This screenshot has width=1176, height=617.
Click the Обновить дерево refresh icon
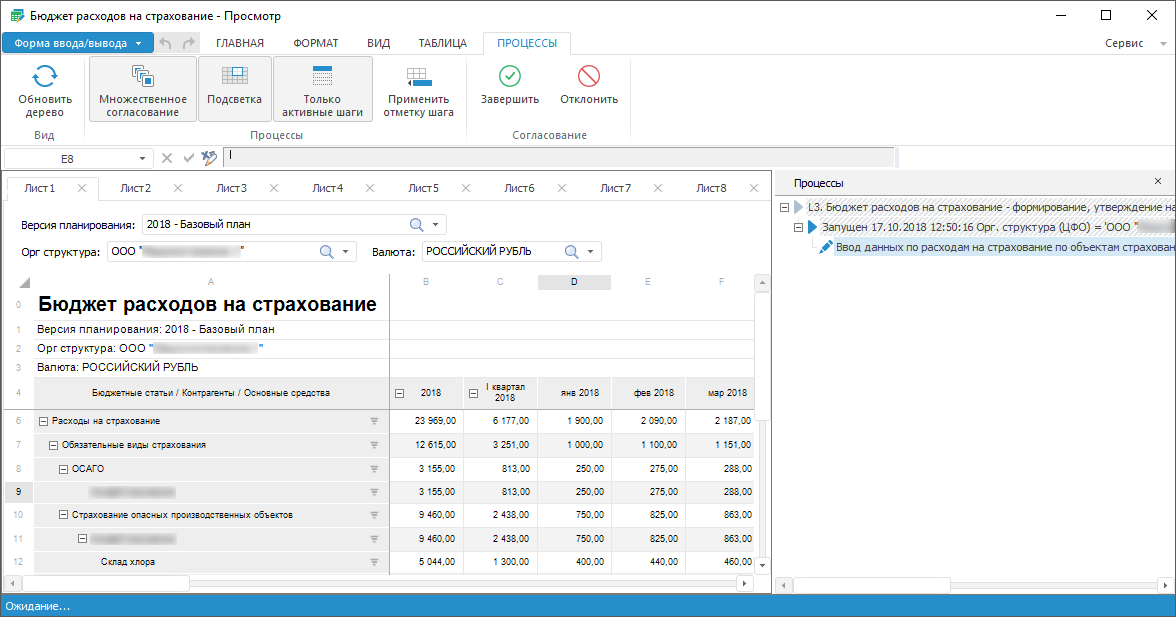(45, 77)
